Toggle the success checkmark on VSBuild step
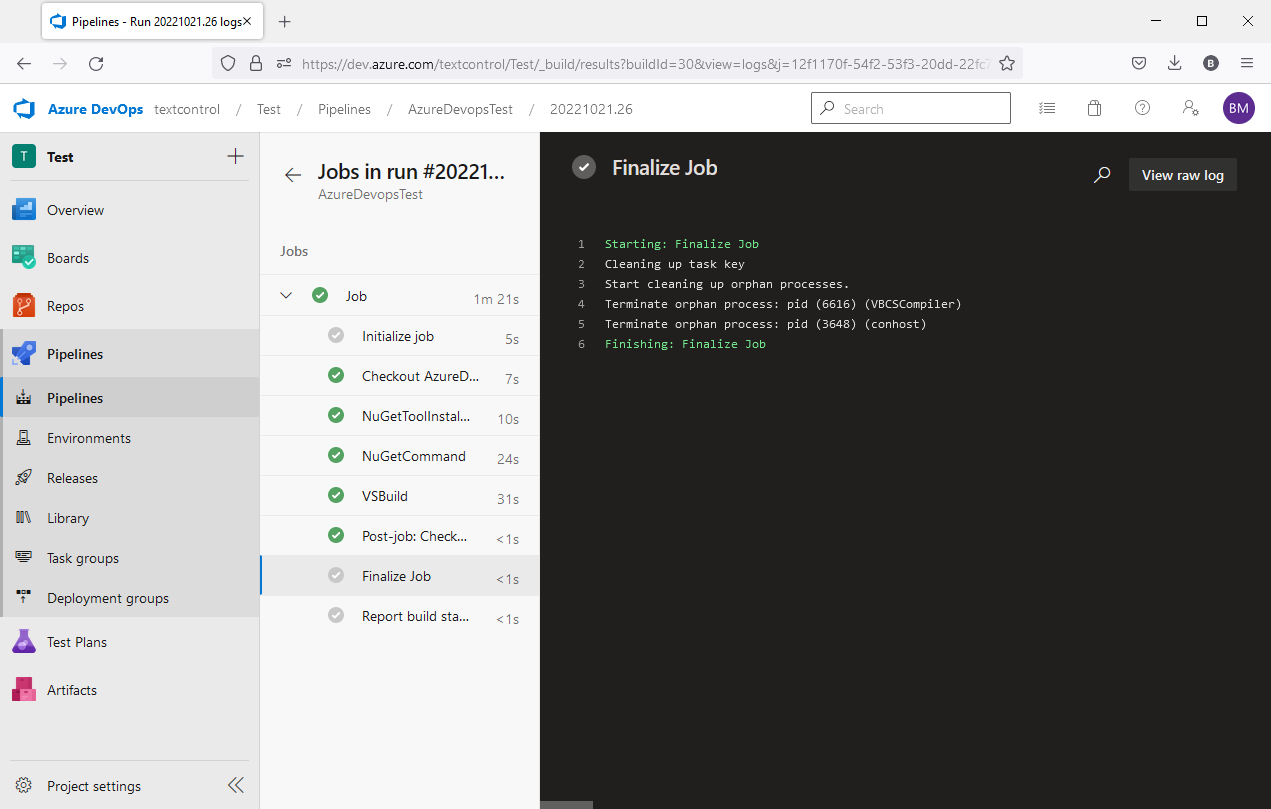The image size is (1271, 809). coord(335,494)
